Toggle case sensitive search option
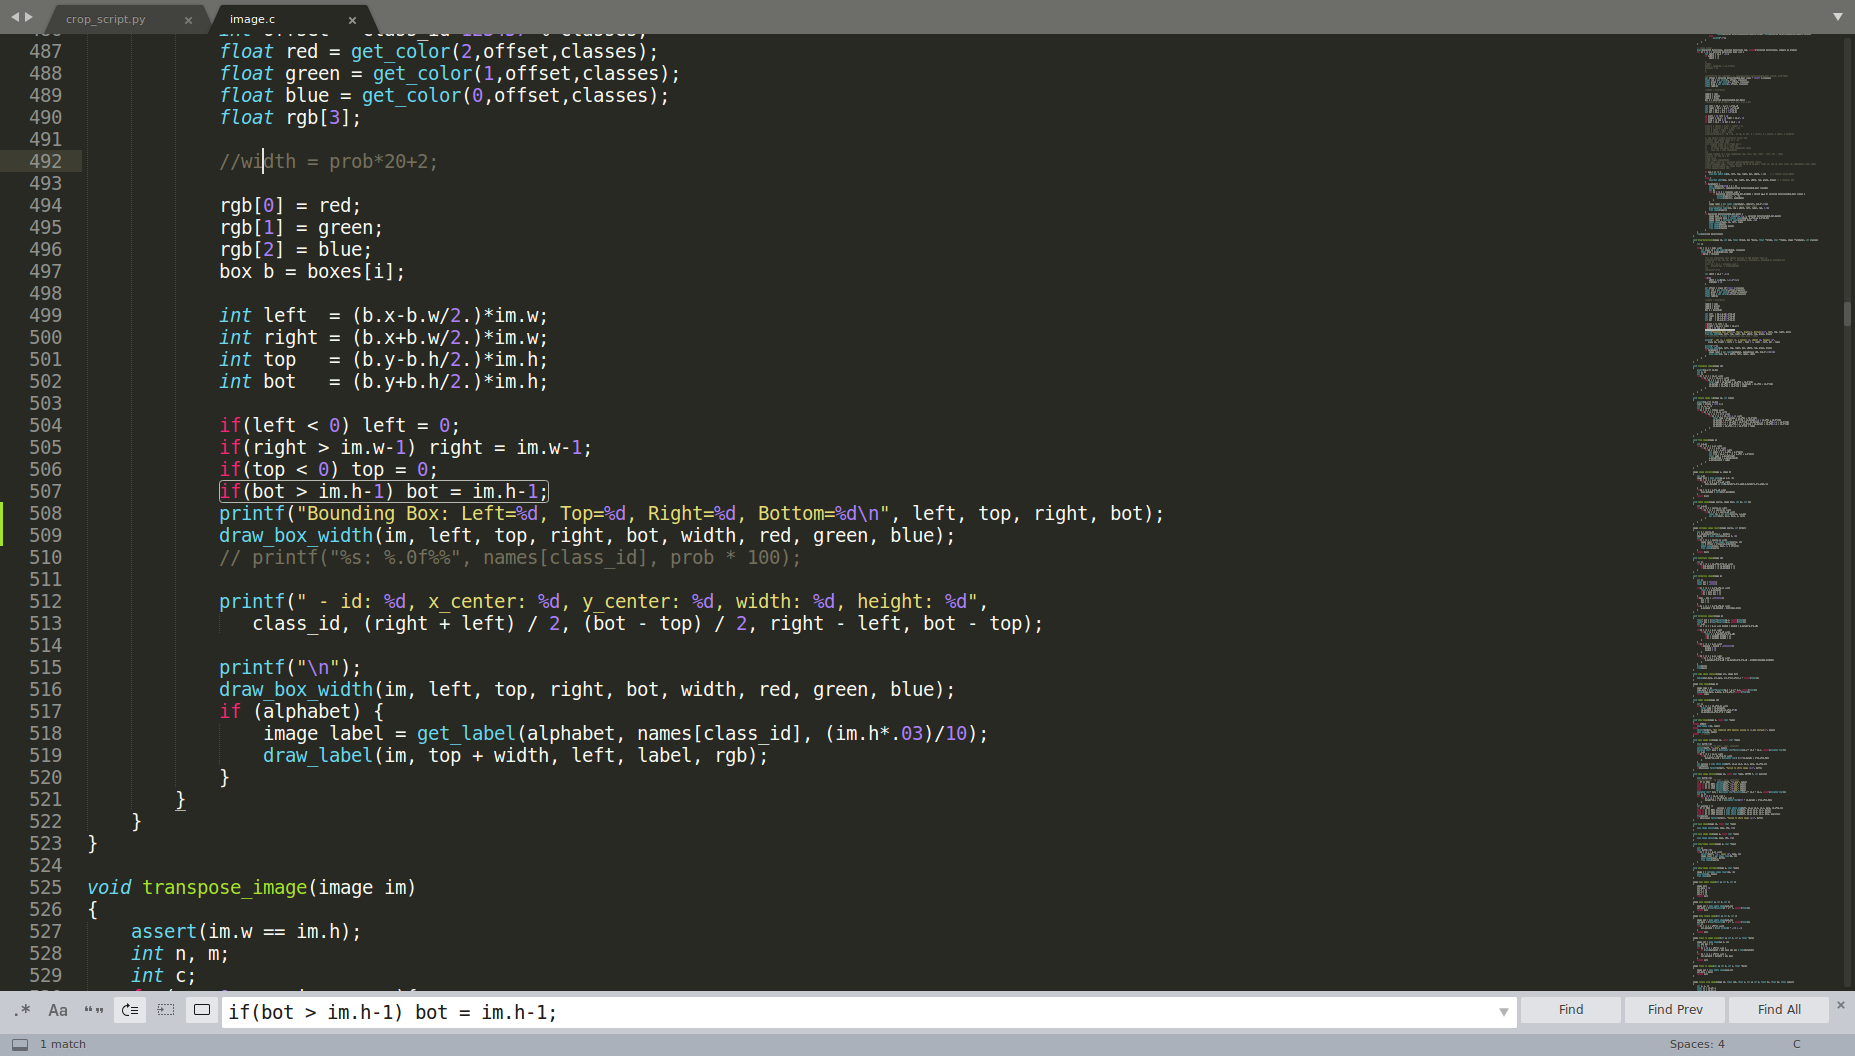The height and width of the screenshot is (1056, 1855). pos(58,1011)
